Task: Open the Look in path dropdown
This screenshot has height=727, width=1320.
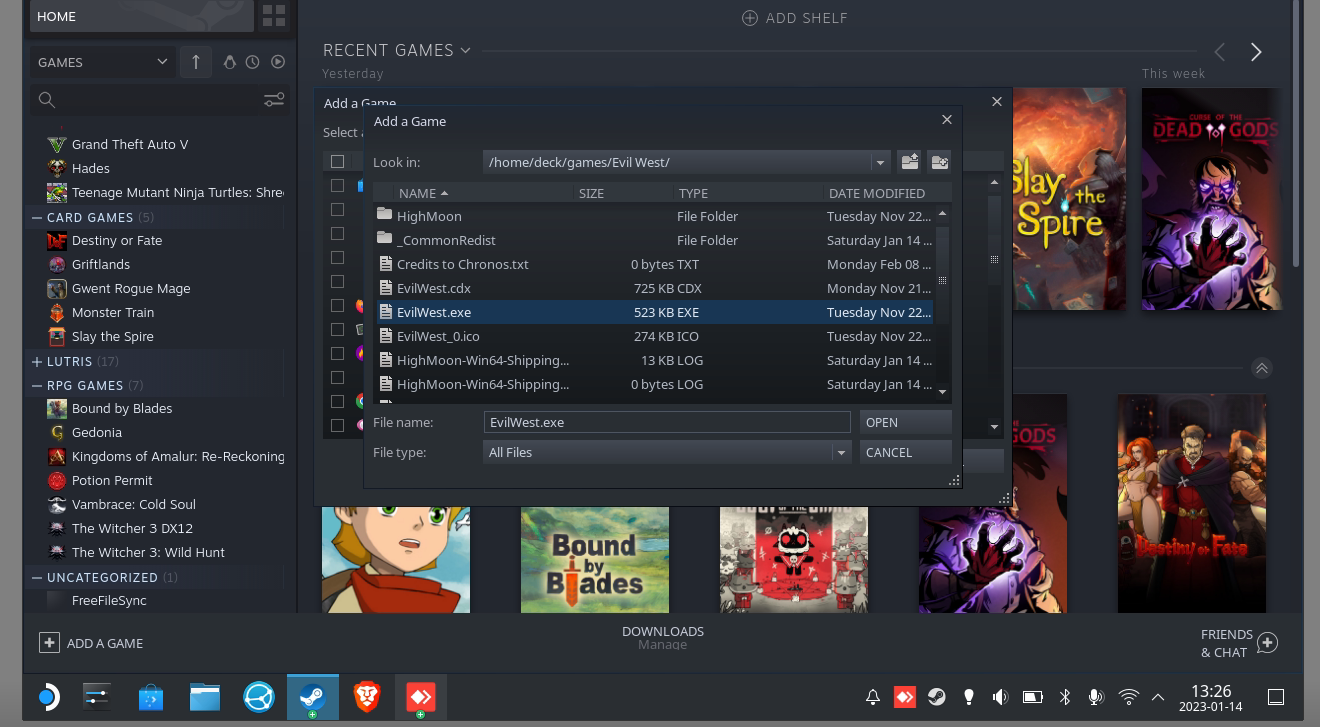Action: (880, 162)
